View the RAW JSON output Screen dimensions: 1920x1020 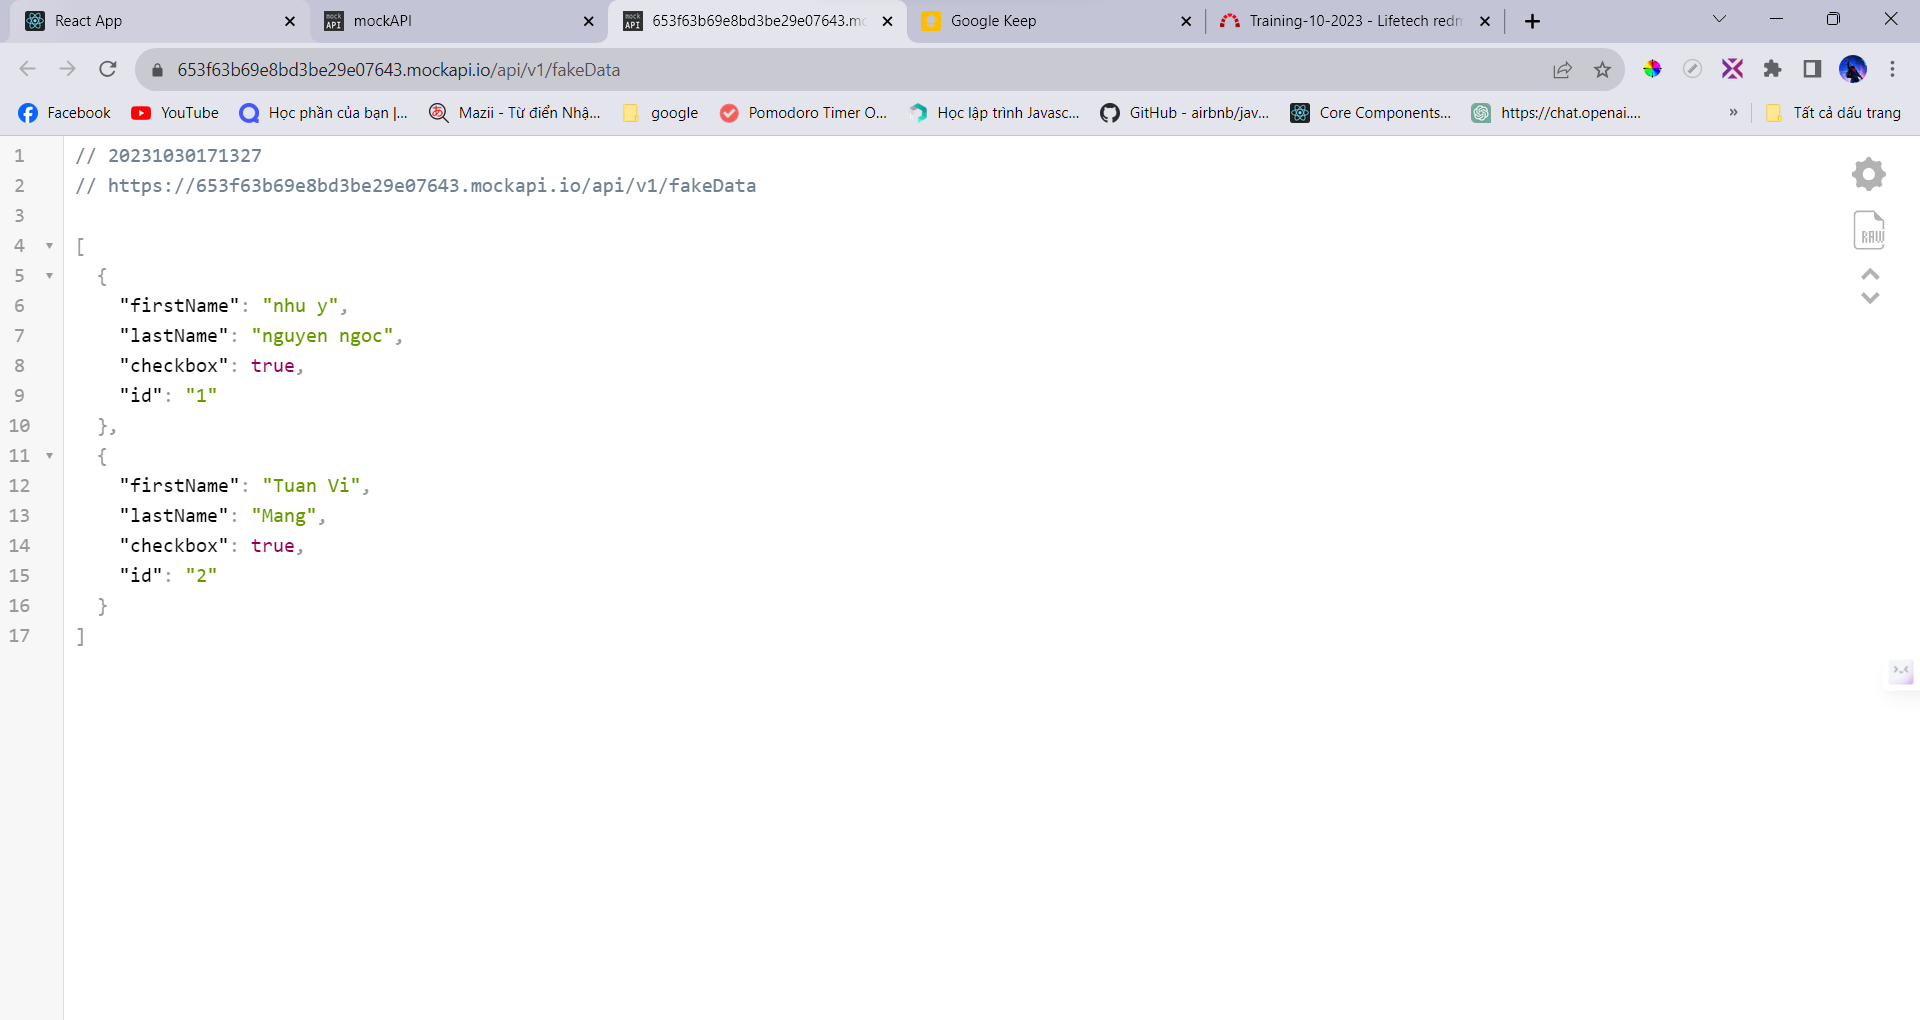pos(1868,230)
